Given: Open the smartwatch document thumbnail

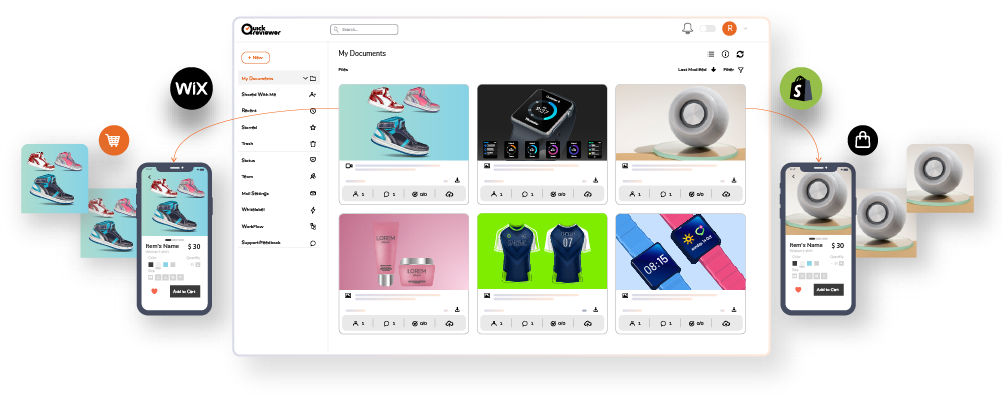Looking at the screenshot, I should click(542, 122).
